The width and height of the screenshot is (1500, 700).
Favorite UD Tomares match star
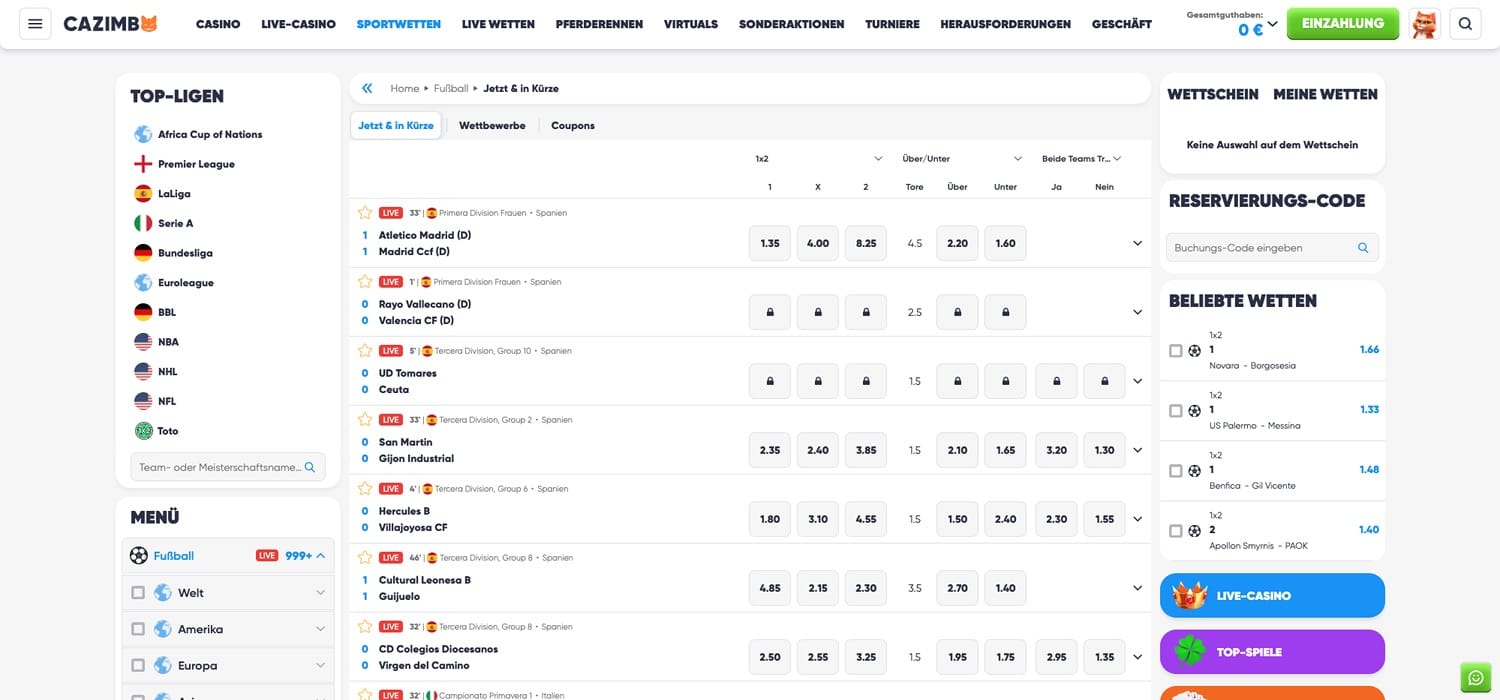click(365, 351)
